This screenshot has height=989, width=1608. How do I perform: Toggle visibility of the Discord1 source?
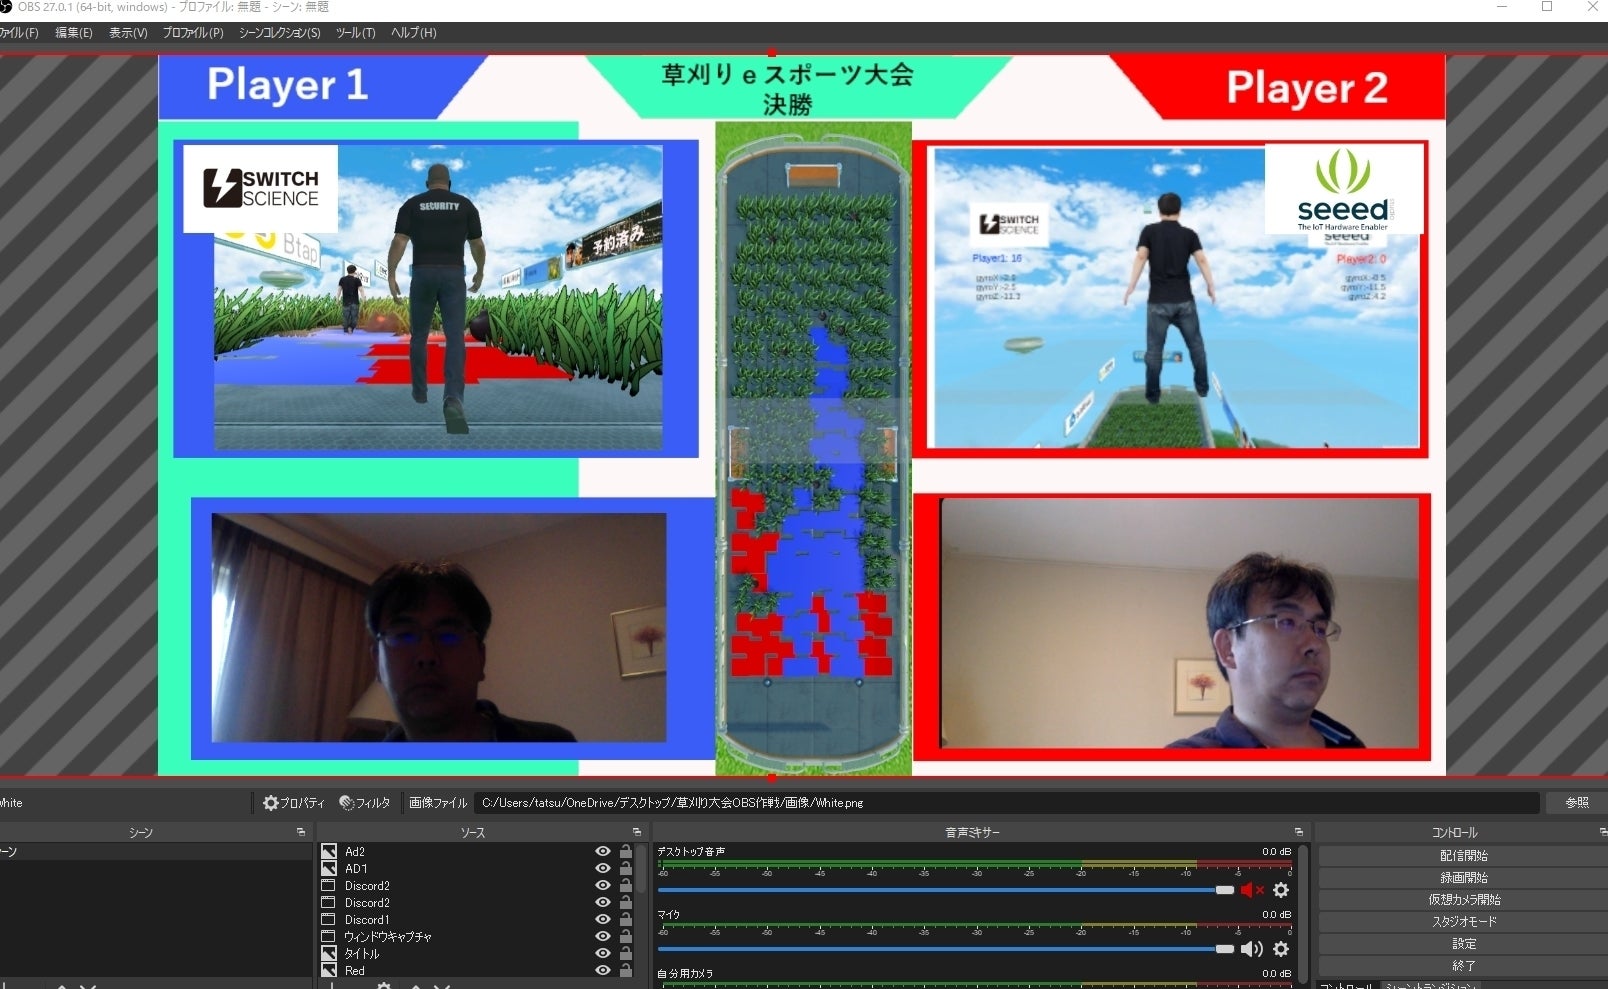pos(602,920)
